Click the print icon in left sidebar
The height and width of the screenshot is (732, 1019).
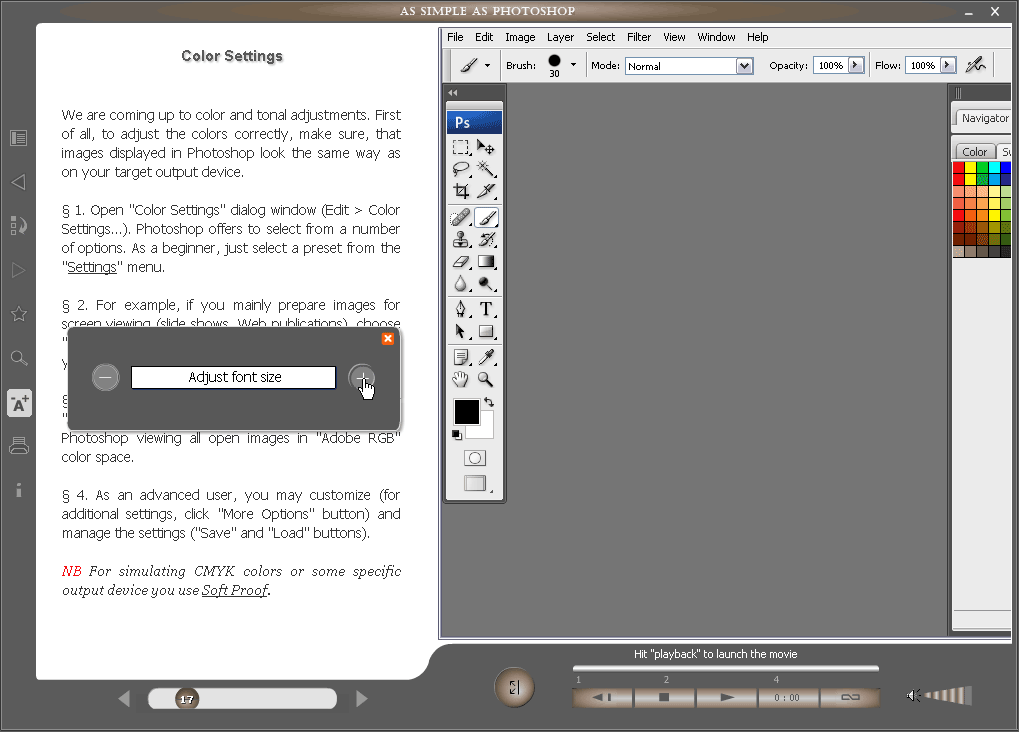pos(19,446)
